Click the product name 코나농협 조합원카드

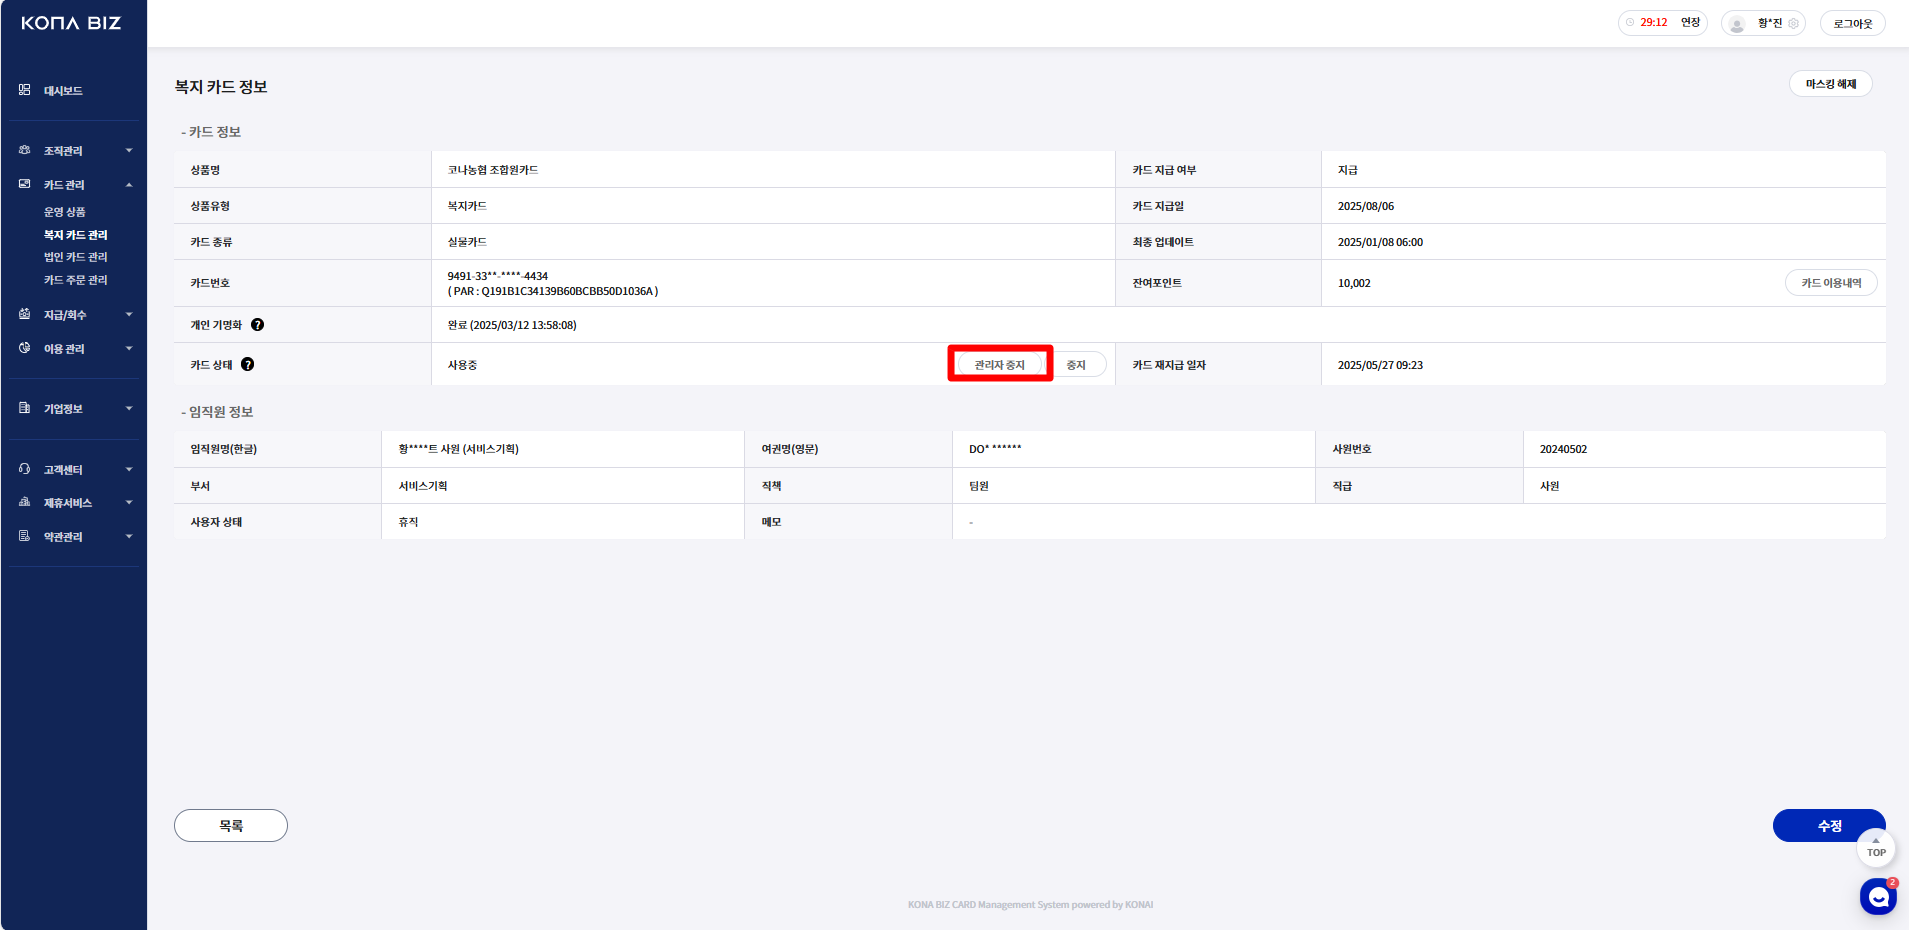tap(493, 170)
